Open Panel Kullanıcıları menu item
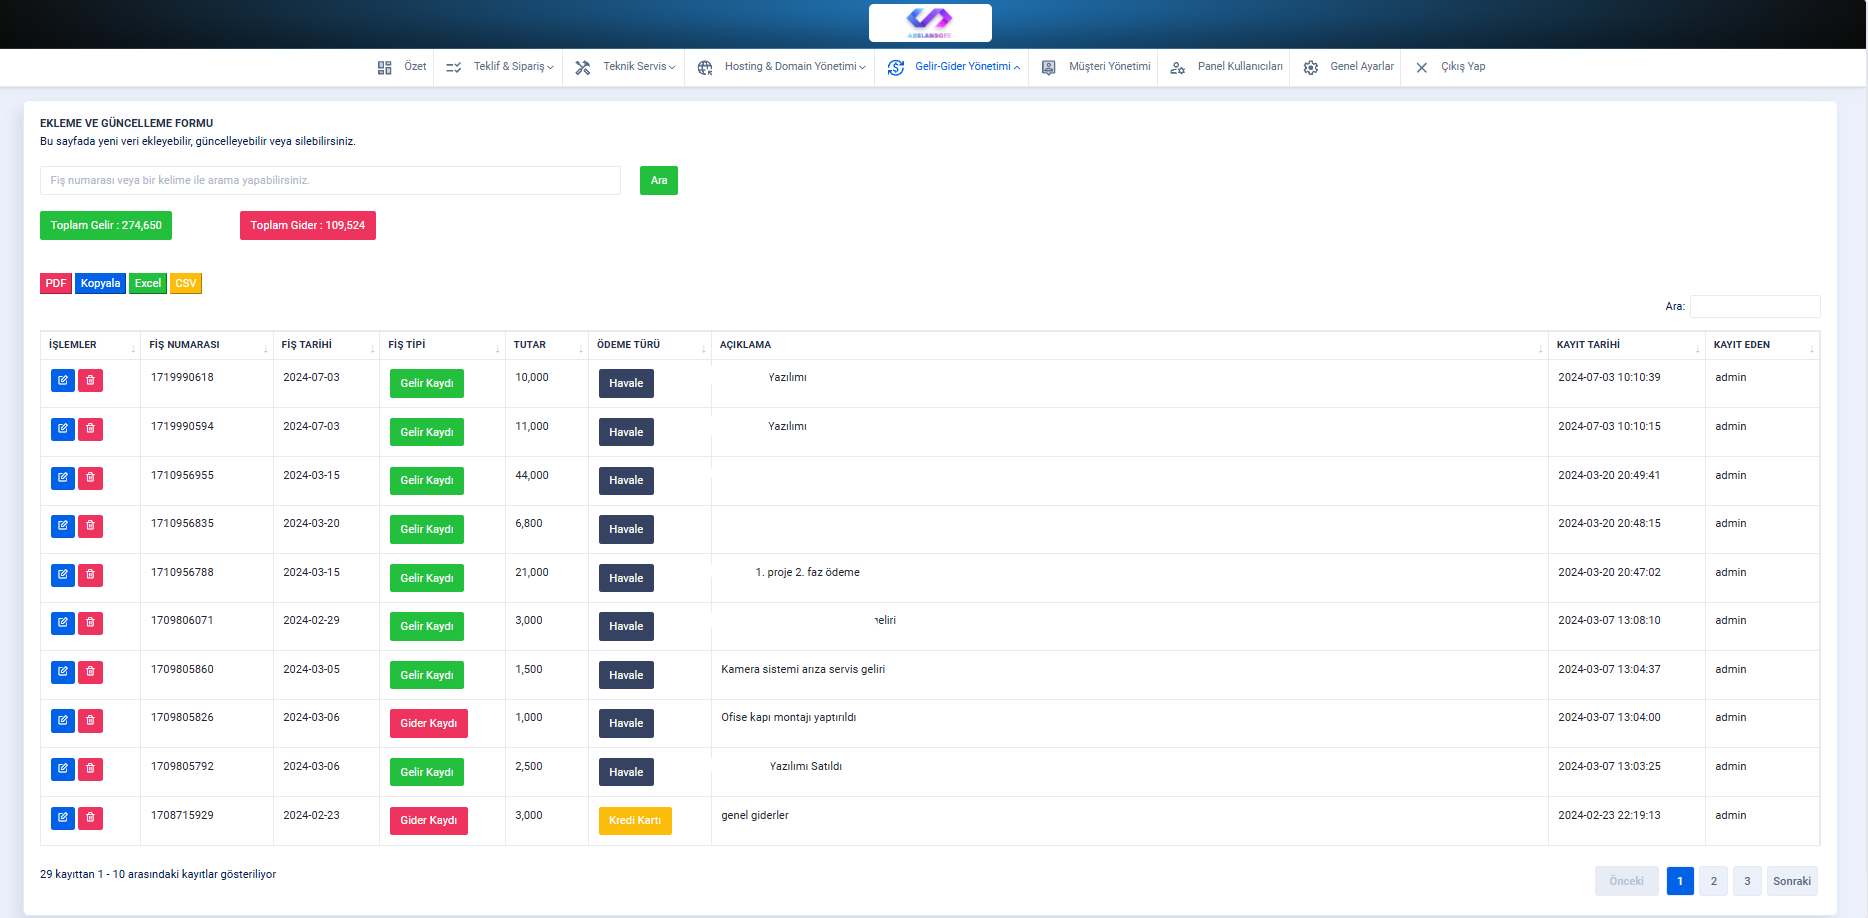This screenshot has width=1868, height=918. pyautogui.click(x=1240, y=67)
